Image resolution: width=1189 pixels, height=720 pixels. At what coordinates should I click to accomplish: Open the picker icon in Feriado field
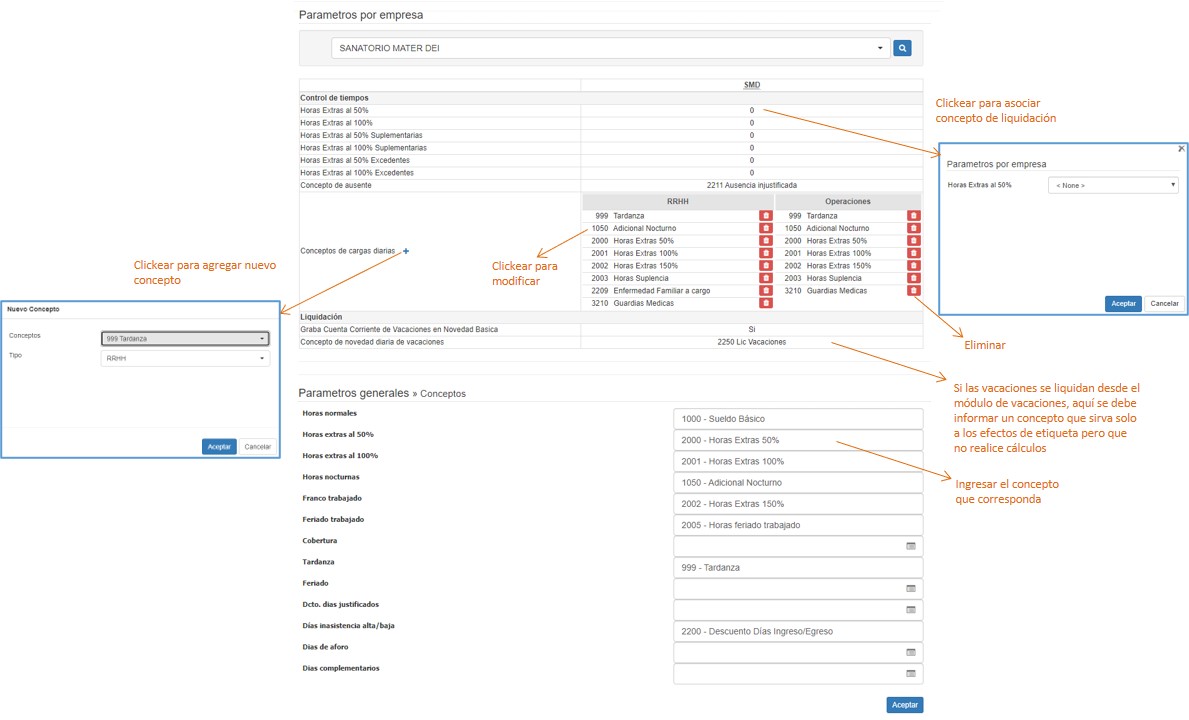point(911,589)
